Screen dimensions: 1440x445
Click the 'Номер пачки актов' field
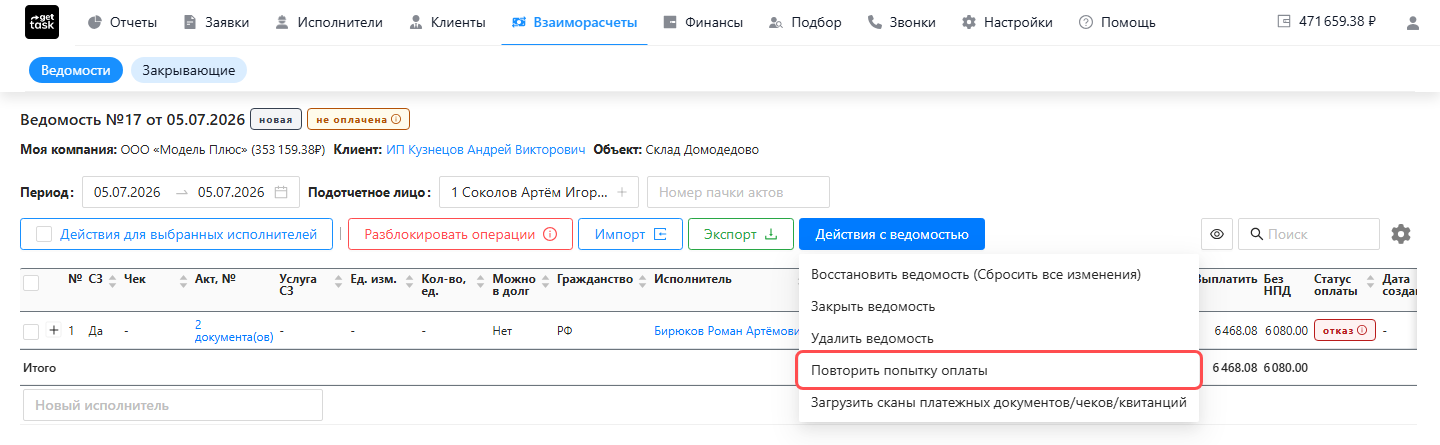pyautogui.click(x=738, y=192)
